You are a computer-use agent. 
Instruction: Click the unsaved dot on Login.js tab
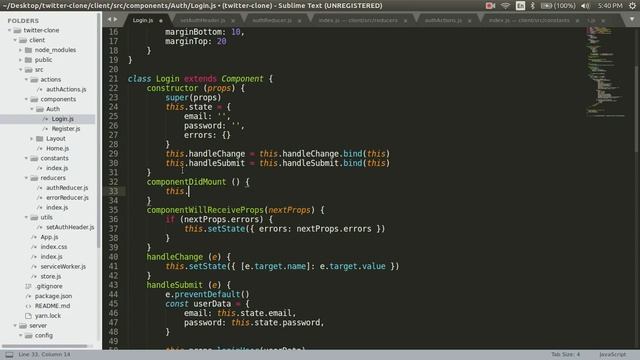pos(161,20)
